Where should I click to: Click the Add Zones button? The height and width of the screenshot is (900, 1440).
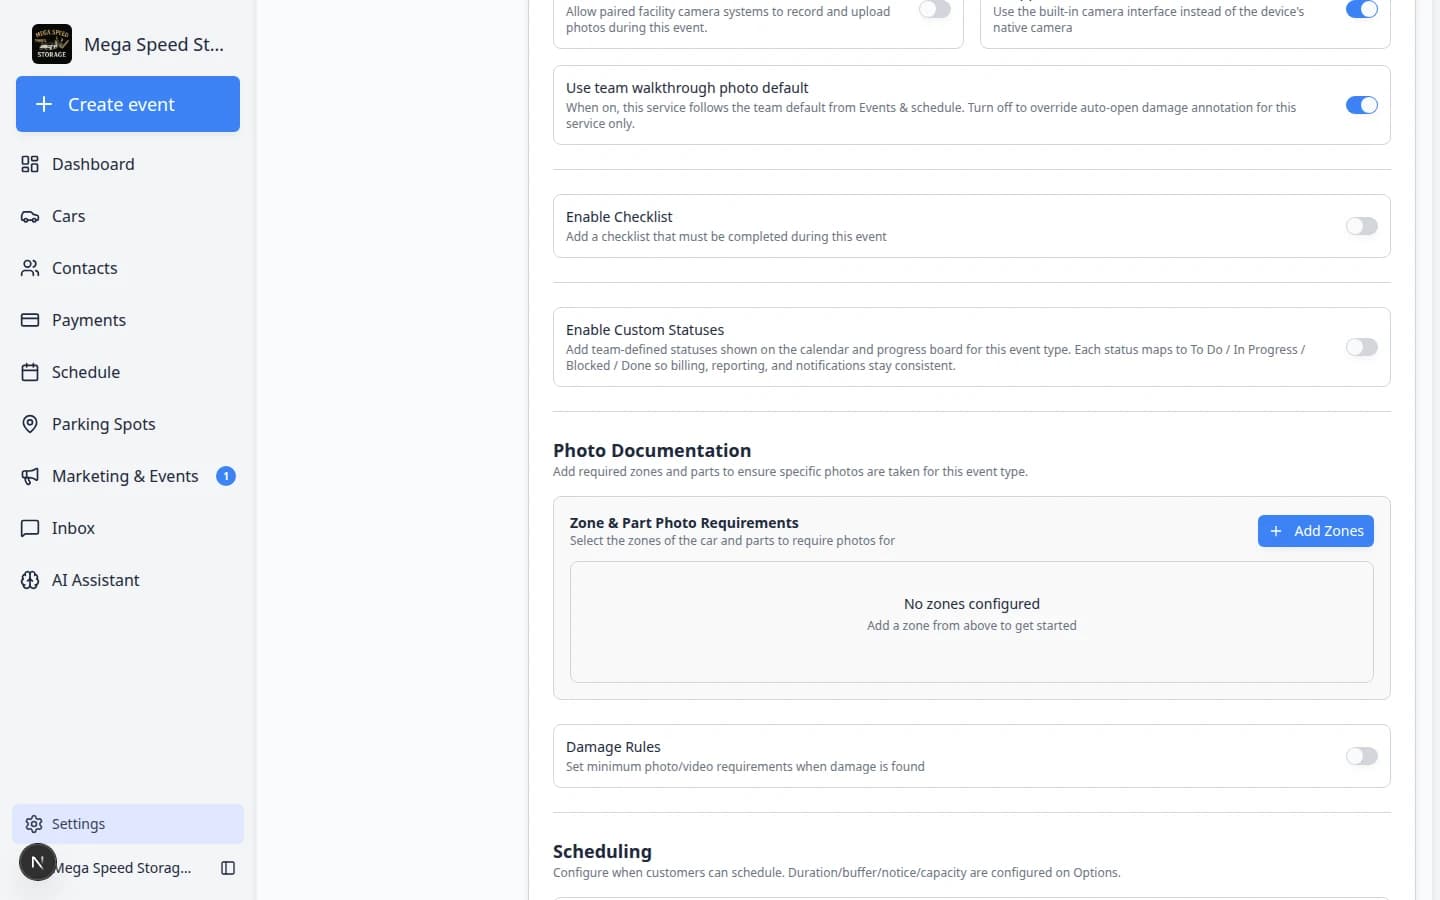coord(1315,531)
